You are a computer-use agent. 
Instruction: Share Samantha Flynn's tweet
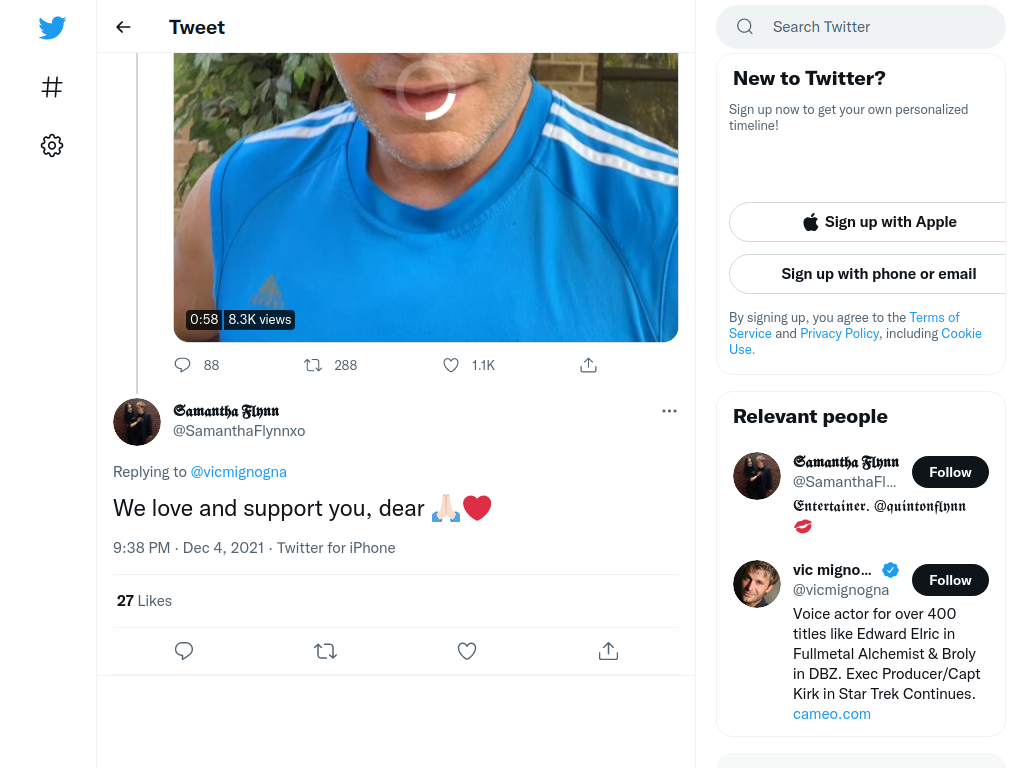click(x=608, y=650)
